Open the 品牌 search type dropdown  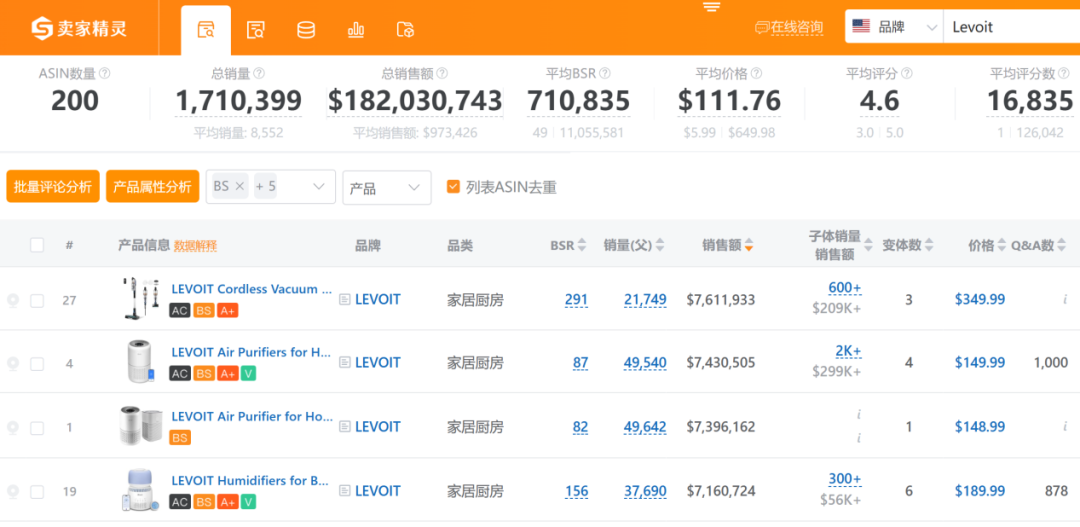pos(893,28)
